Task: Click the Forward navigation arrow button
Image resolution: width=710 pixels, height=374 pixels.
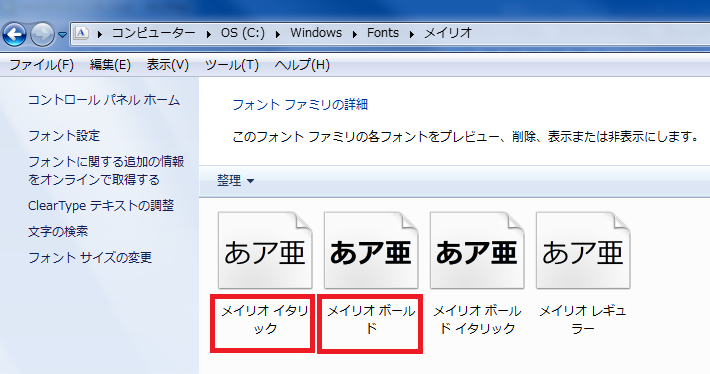Action: (43, 34)
